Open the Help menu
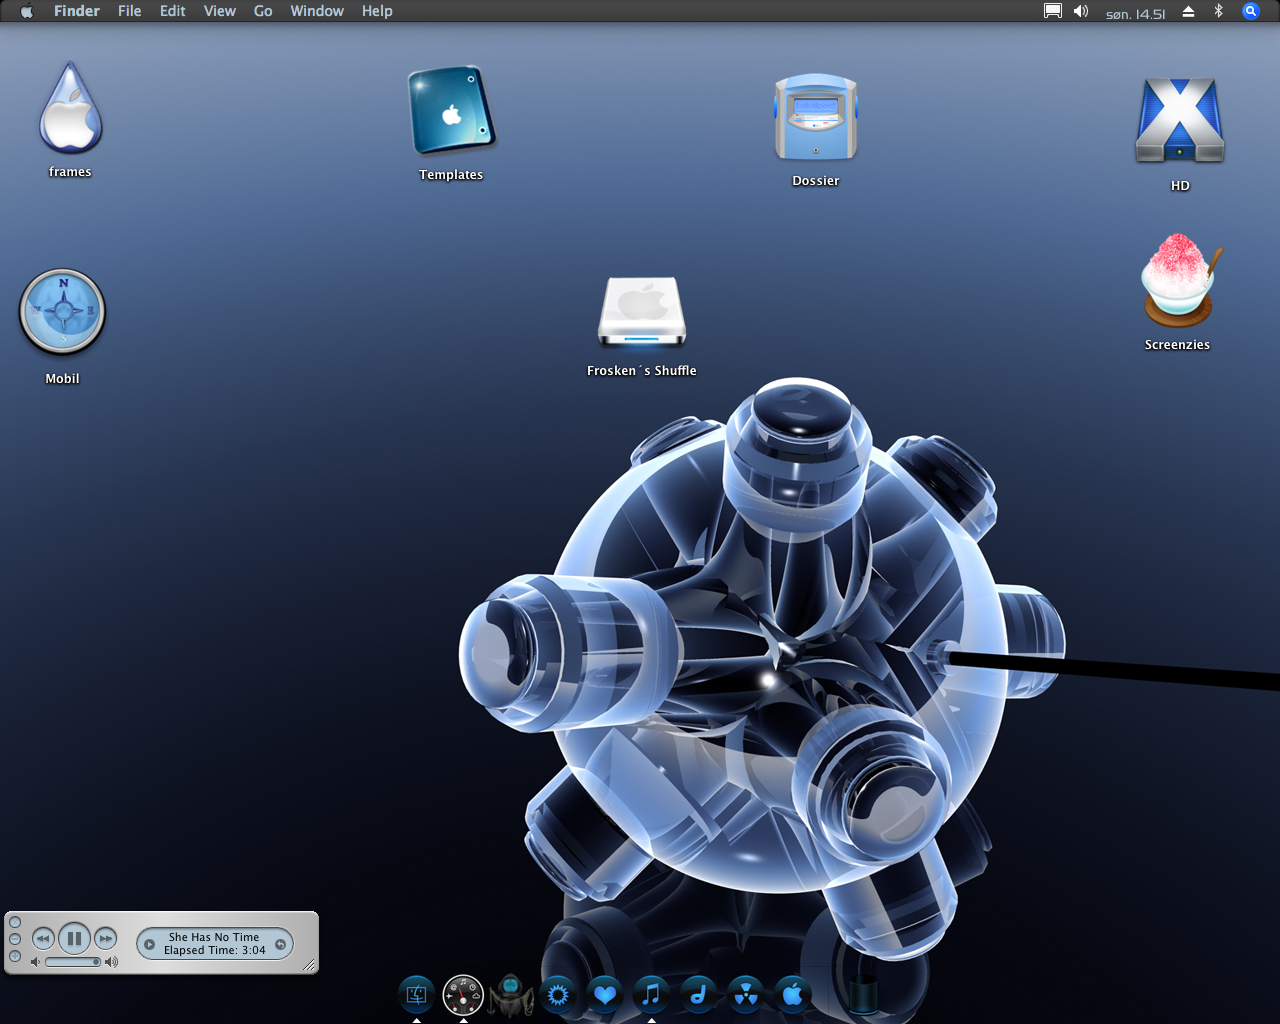This screenshot has width=1280, height=1024. pyautogui.click(x=377, y=11)
